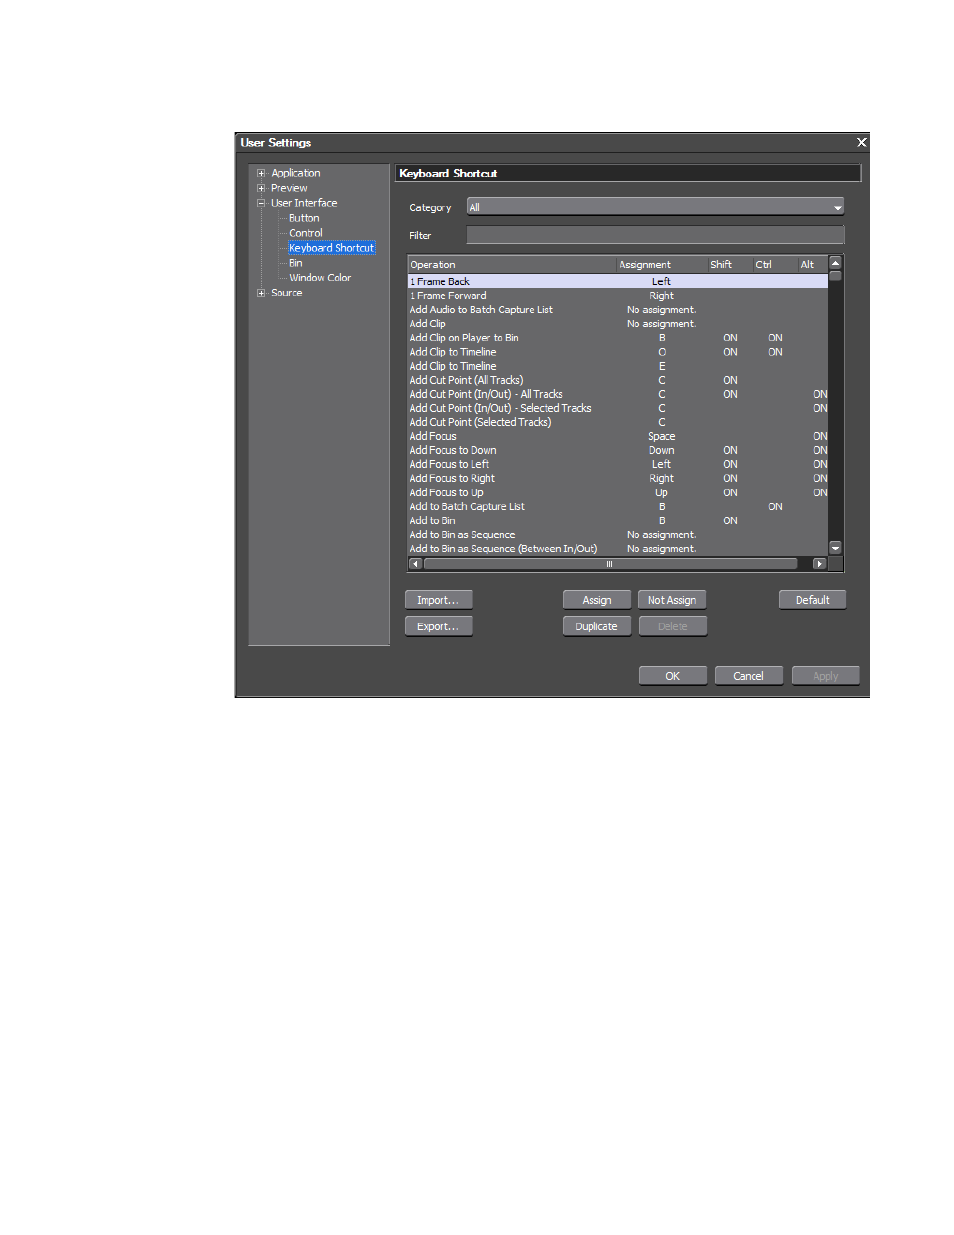This screenshot has width=954, height=1235.
Task: Select the 'Add to Bin' row
Action: click(618, 520)
